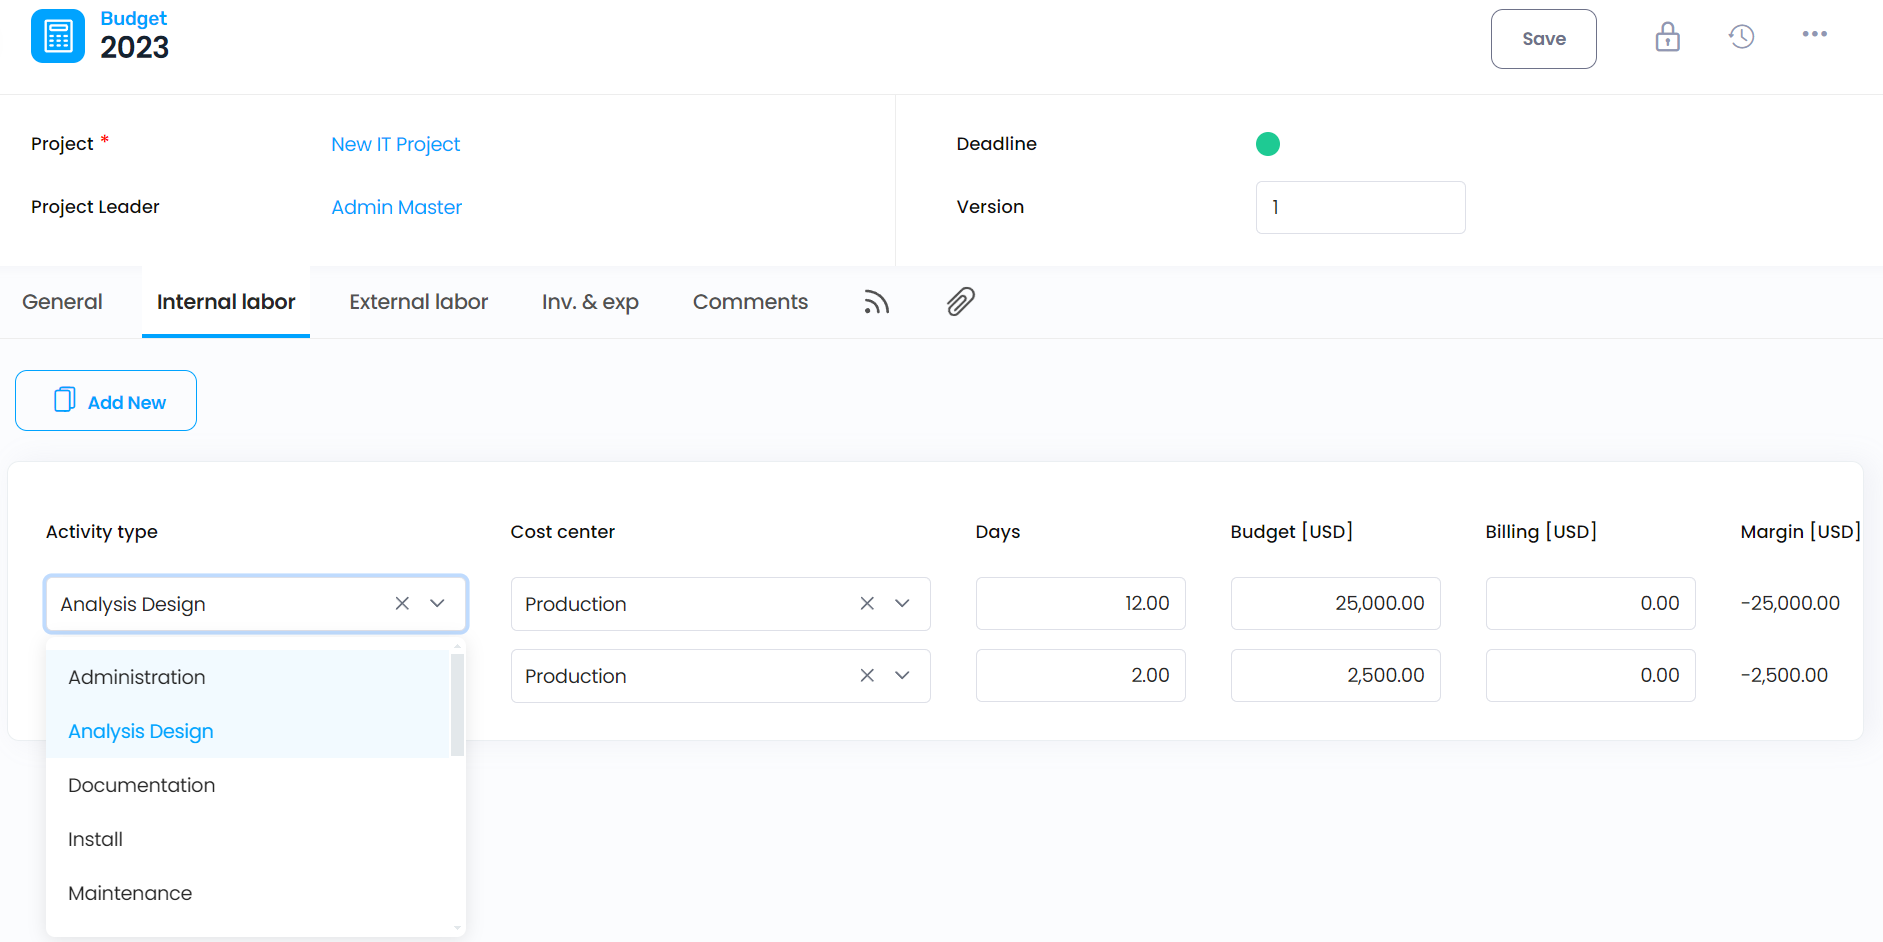Switch to the External labor tab
Image resolution: width=1883 pixels, height=942 pixels.
419,302
